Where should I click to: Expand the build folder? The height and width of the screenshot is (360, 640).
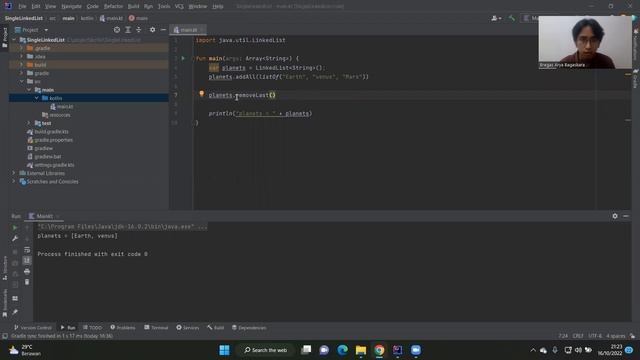click(21, 64)
